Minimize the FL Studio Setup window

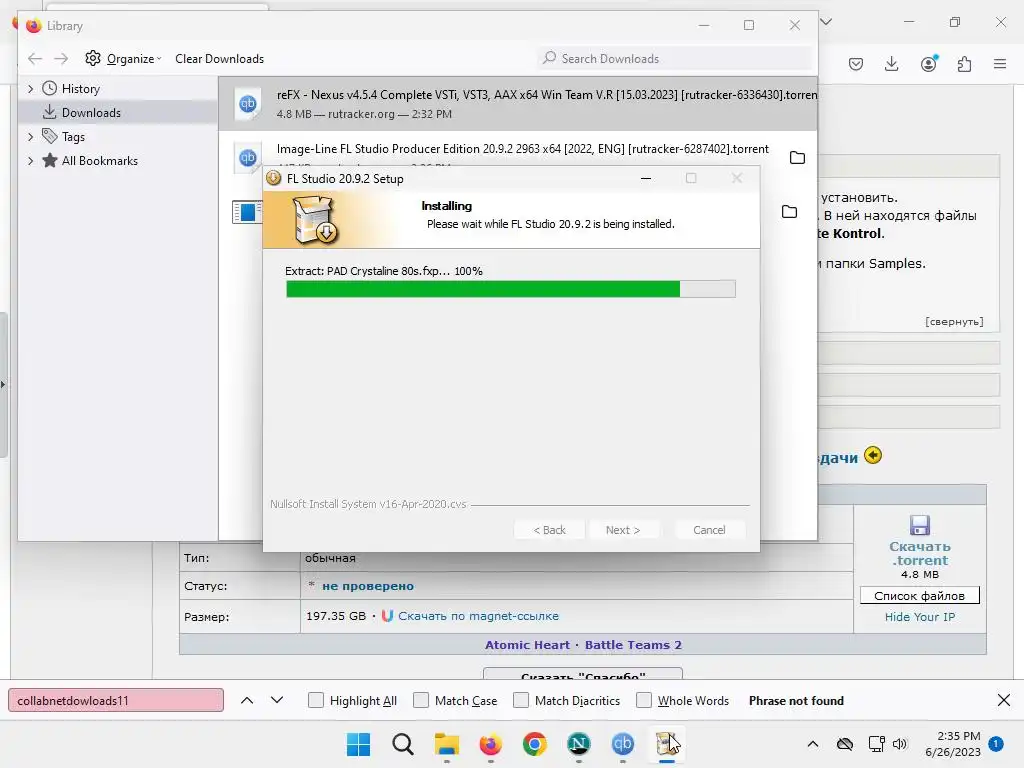(x=646, y=178)
